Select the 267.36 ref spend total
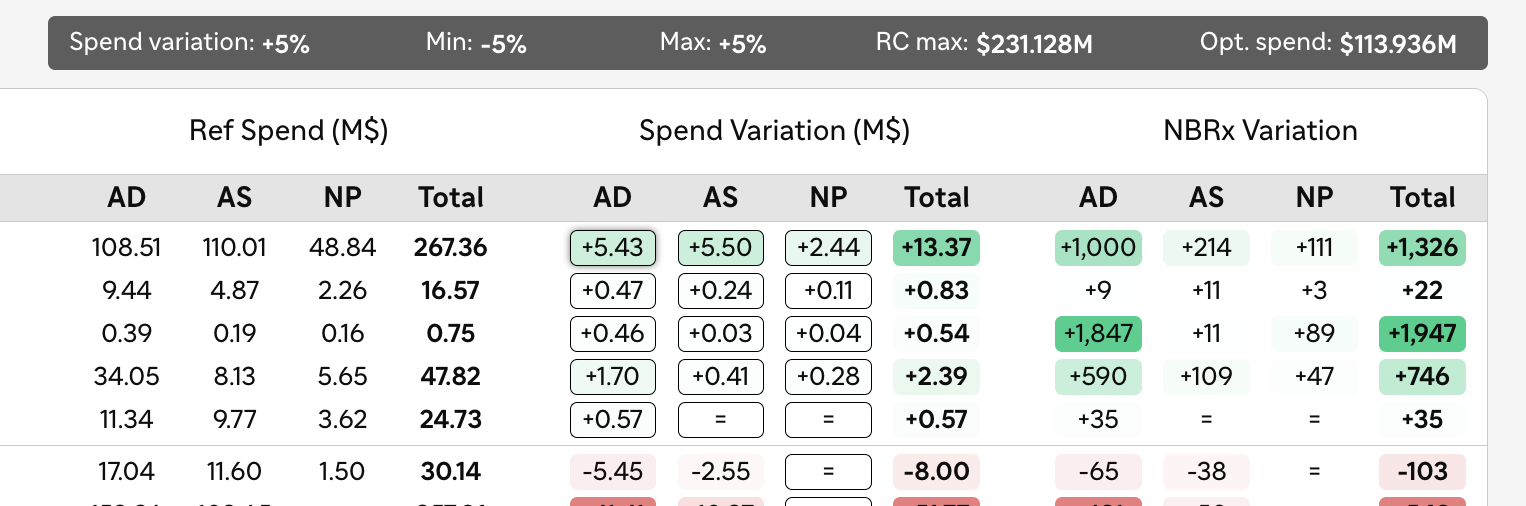This screenshot has width=1526, height=506. pyautogui.click(x=451, y=248)
